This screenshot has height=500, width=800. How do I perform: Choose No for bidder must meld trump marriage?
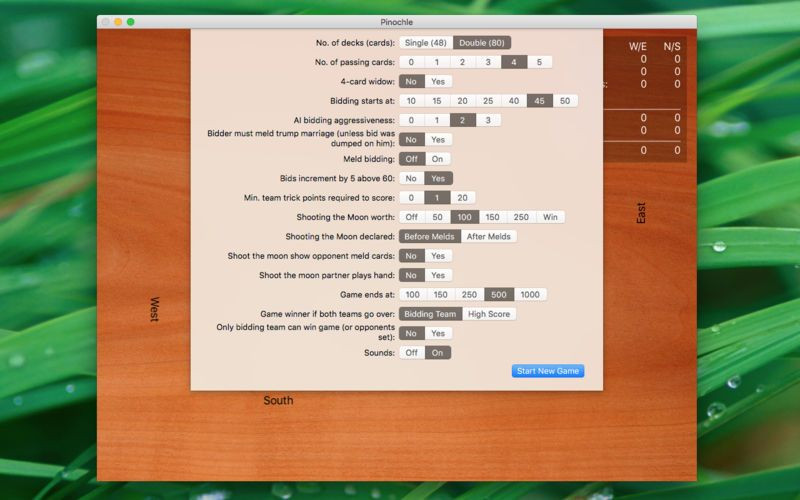coord(411,140)
